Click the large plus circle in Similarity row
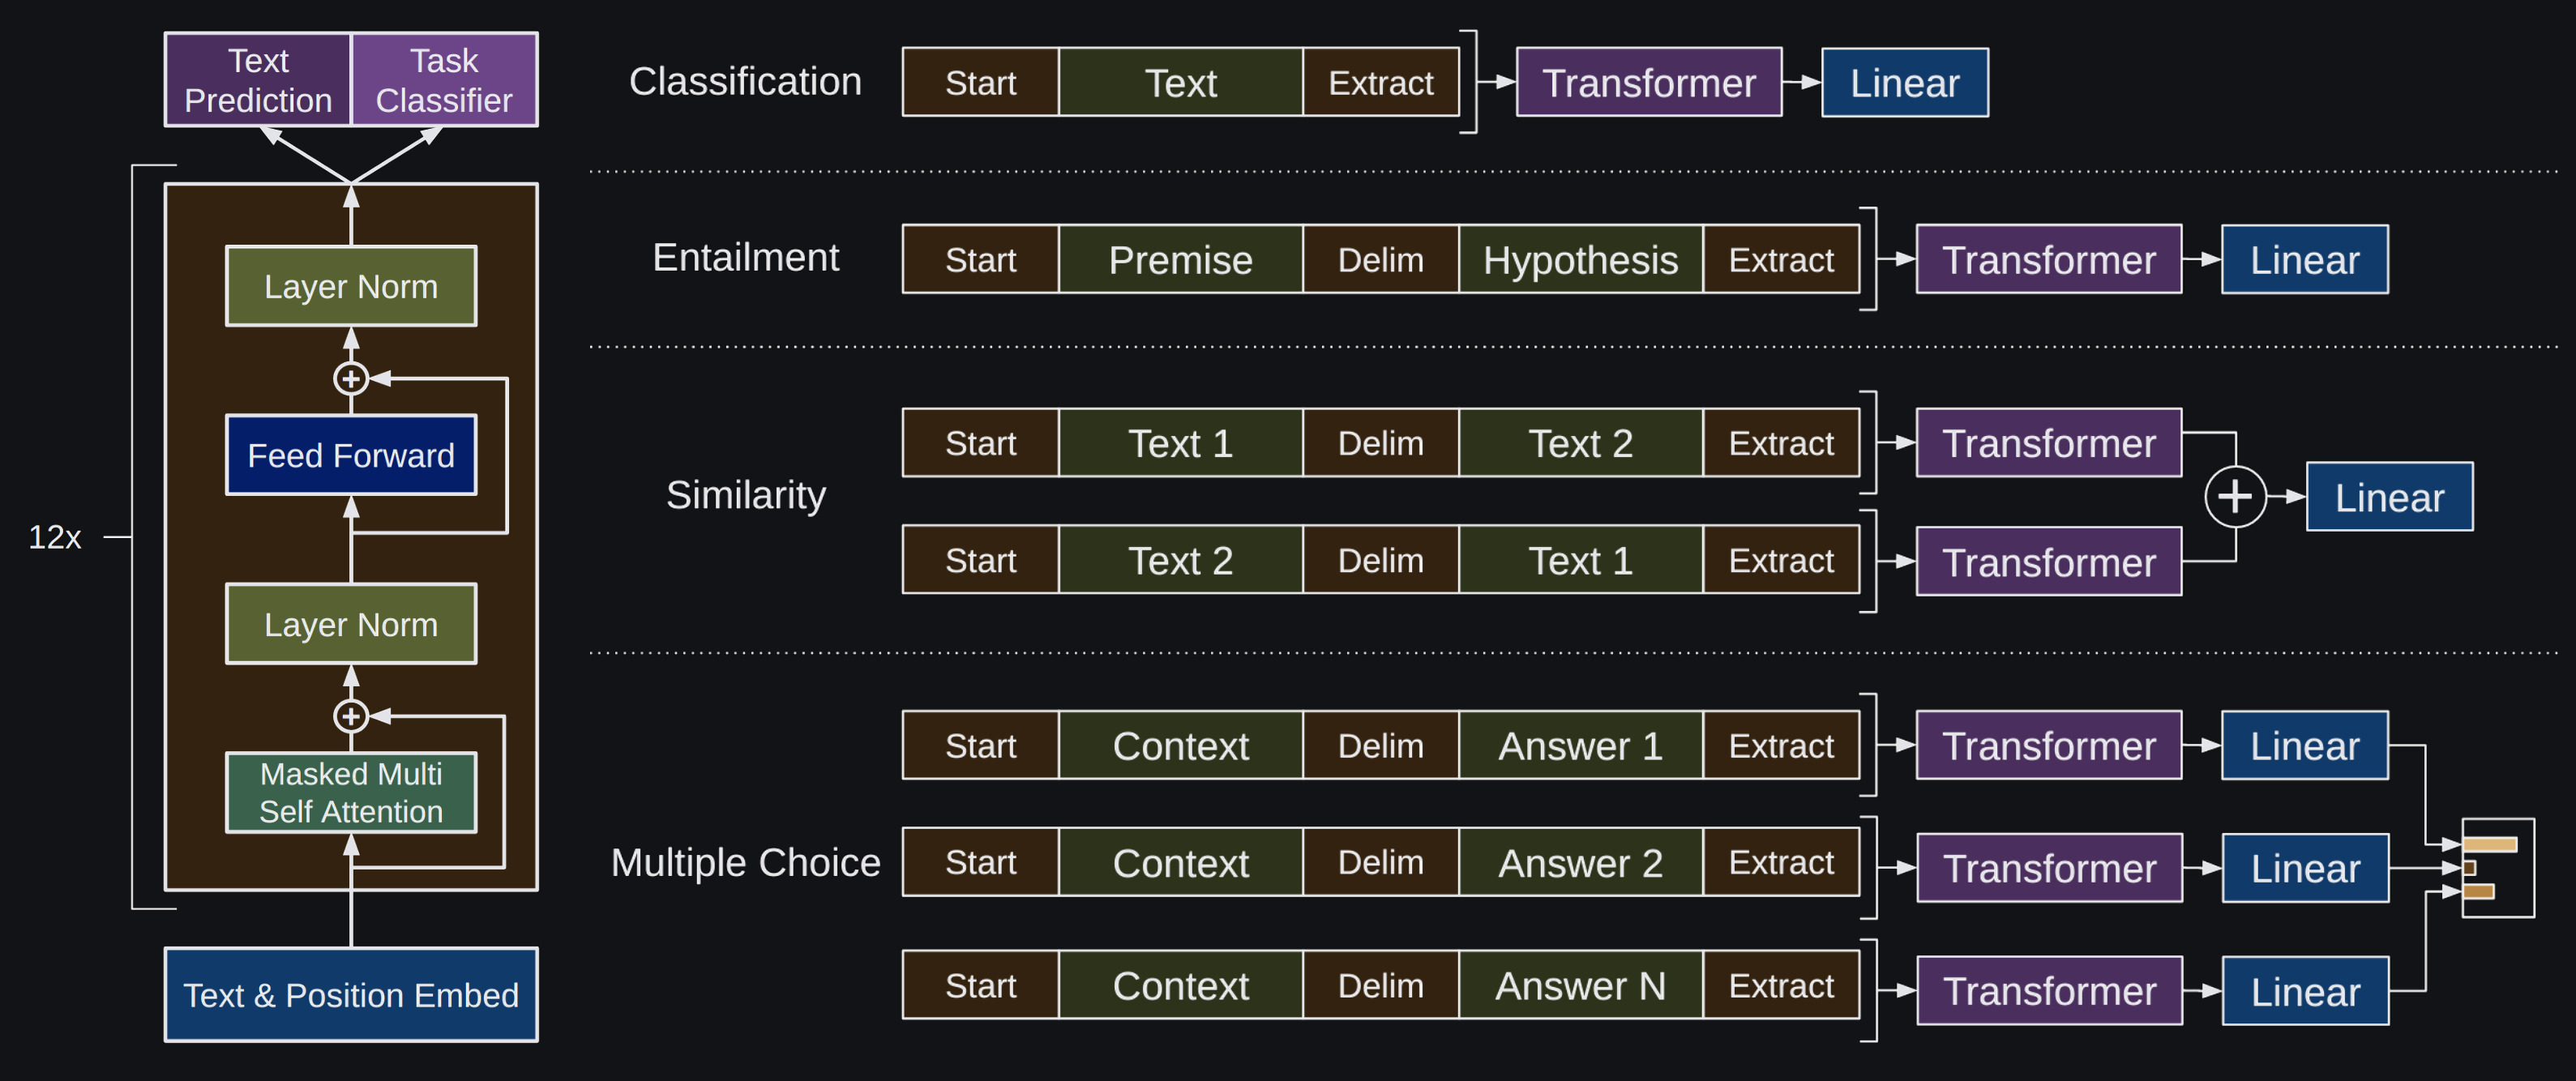This screenshot has width=2576, height=1081. pyautogui.click(x=2235, y=496)
